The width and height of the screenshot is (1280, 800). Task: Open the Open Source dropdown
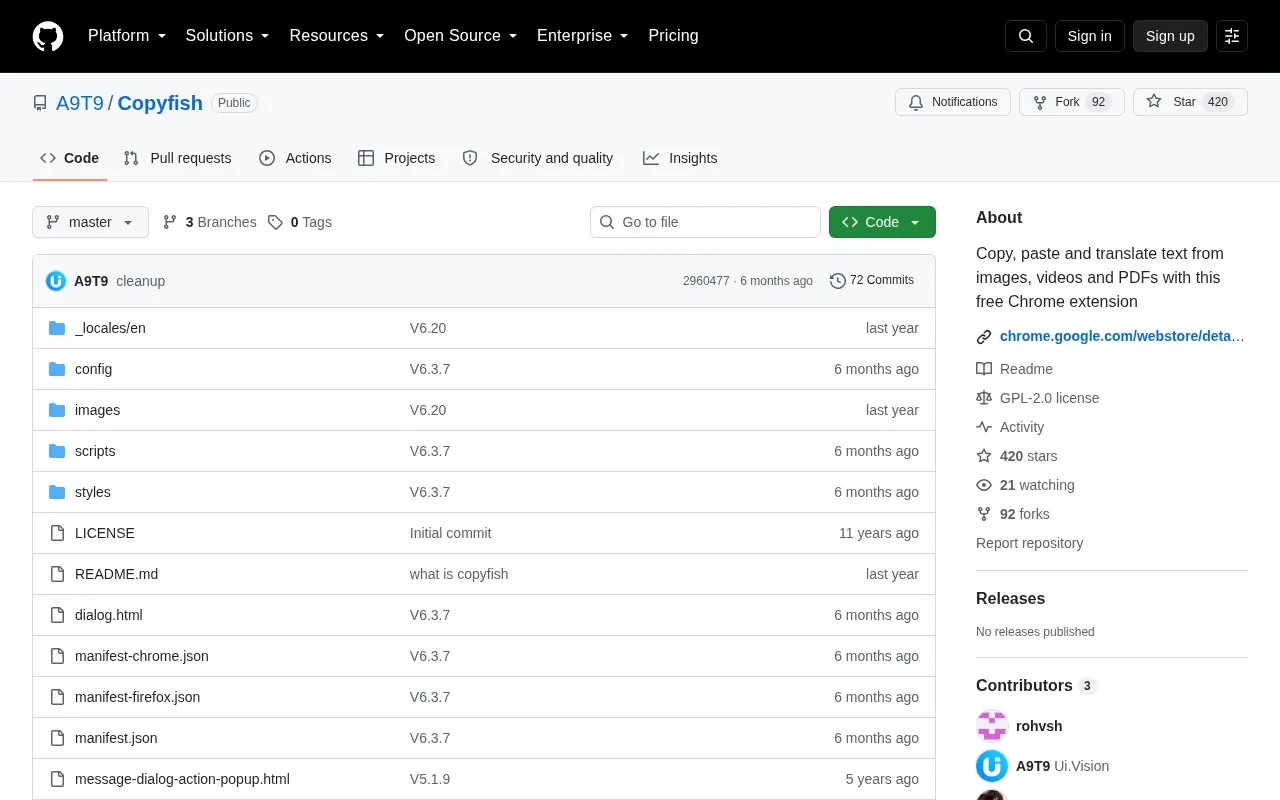(x=461, y=36)
